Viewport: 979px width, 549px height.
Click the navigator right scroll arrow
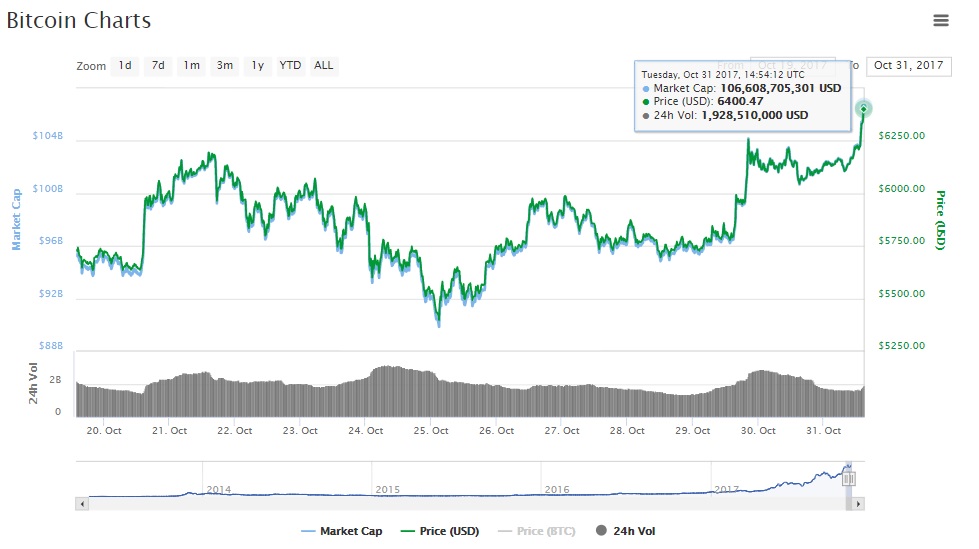coord(858,503)
